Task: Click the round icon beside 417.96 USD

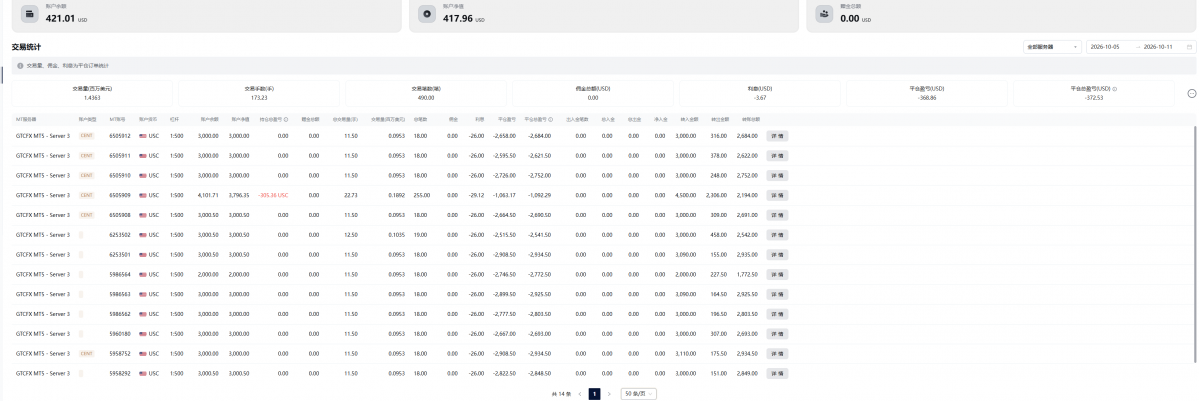Action: click(x=427, y=14)
